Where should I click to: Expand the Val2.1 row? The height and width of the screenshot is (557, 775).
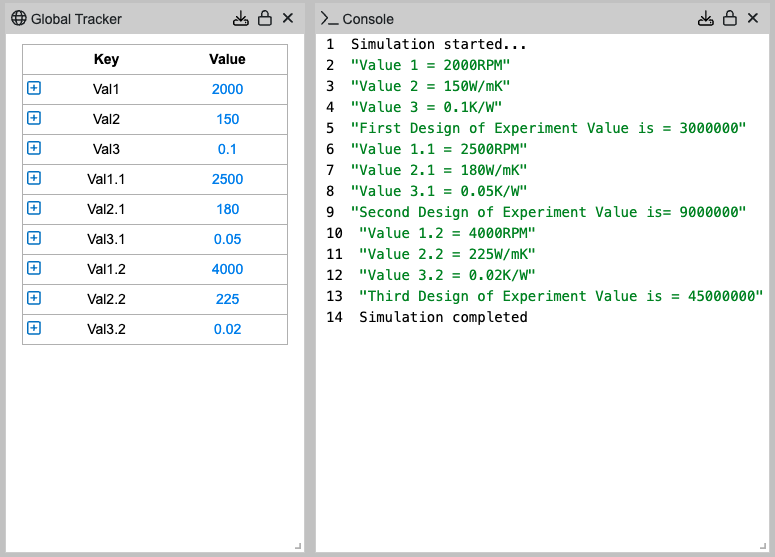pyautogui.click(x=34, y=208)
